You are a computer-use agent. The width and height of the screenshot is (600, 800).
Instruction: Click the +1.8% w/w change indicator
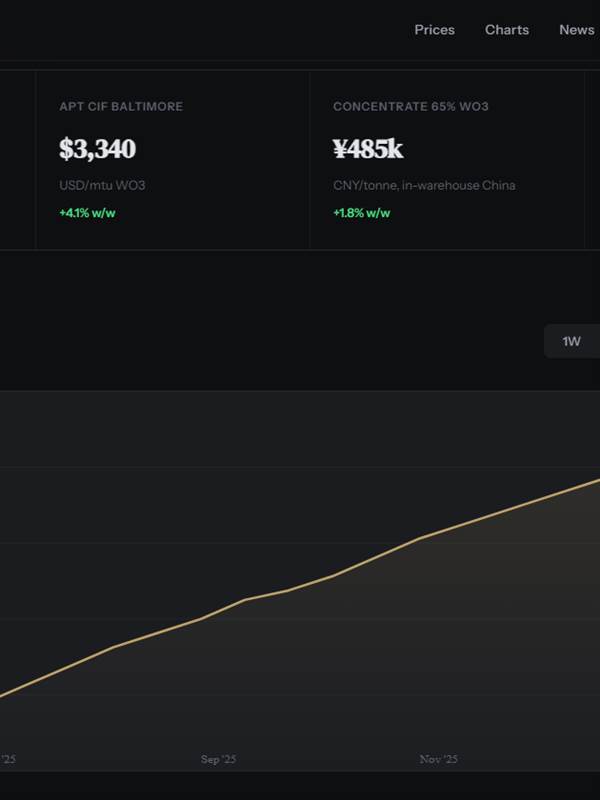click(361, 213)
